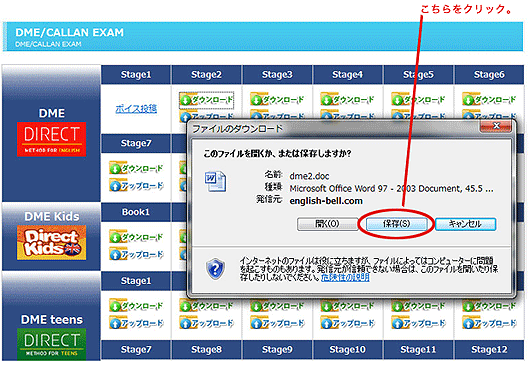This screenshot has width=530, height=365.
Task: Close the file download dialog
Action: [x=496, y=126]
